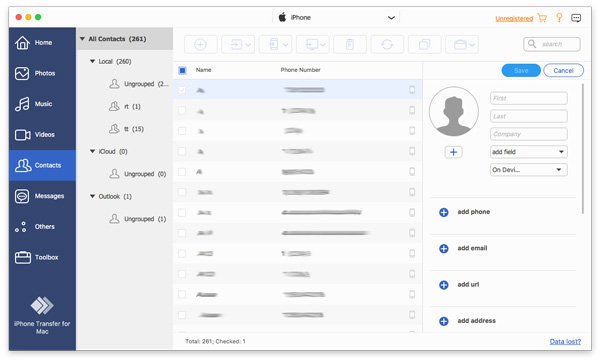Open the Unregistered link

514,18
